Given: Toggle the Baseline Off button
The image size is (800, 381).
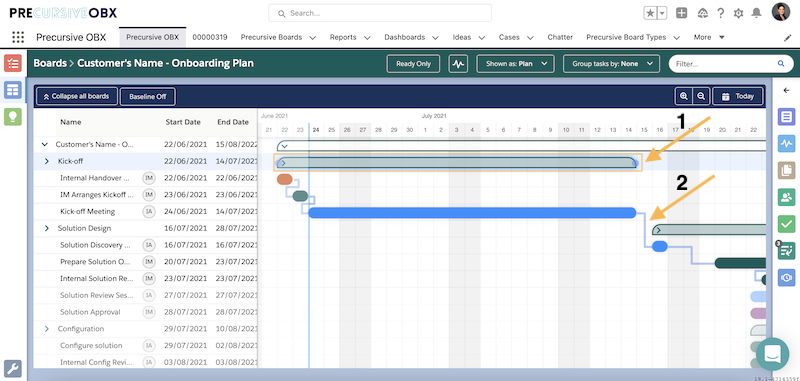Looking at the screenshot, I should coord(147,96).
